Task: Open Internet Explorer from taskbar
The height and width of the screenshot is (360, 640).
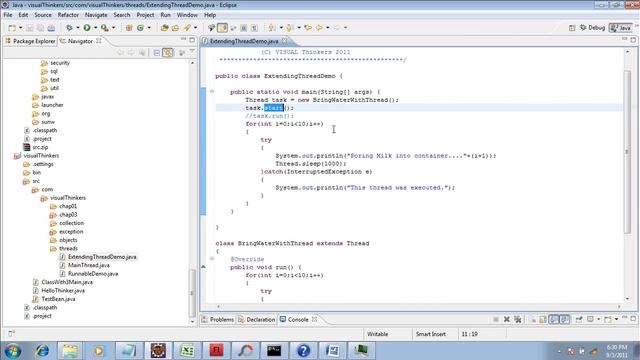Action: pyautogui.click(x=42, y=351)
